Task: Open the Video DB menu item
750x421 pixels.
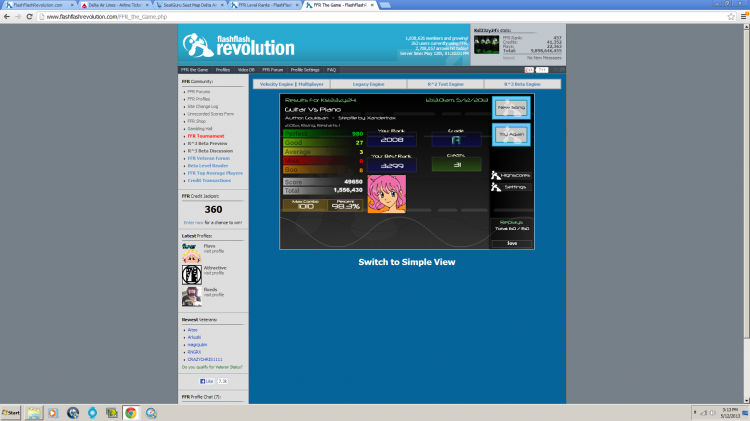Action: tap(246, 70)
